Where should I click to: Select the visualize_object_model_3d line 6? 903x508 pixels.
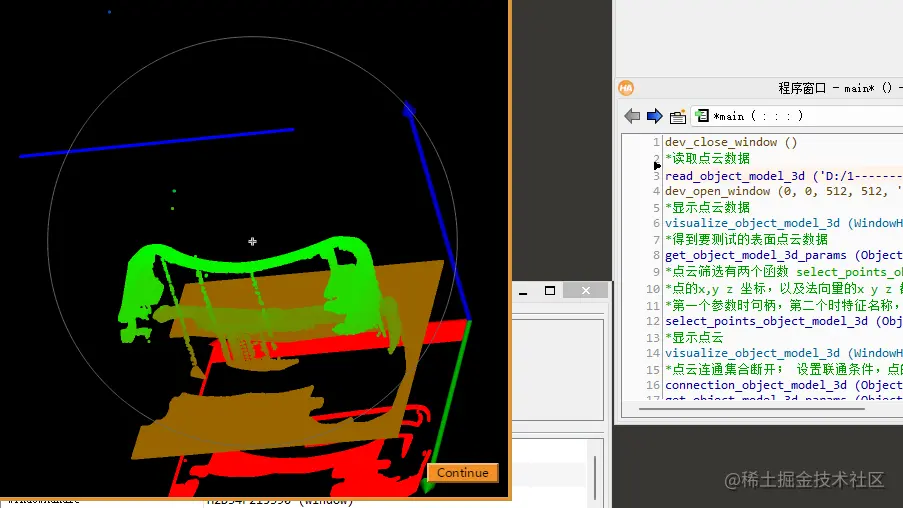pyautogui.click(x=784, y=223)
